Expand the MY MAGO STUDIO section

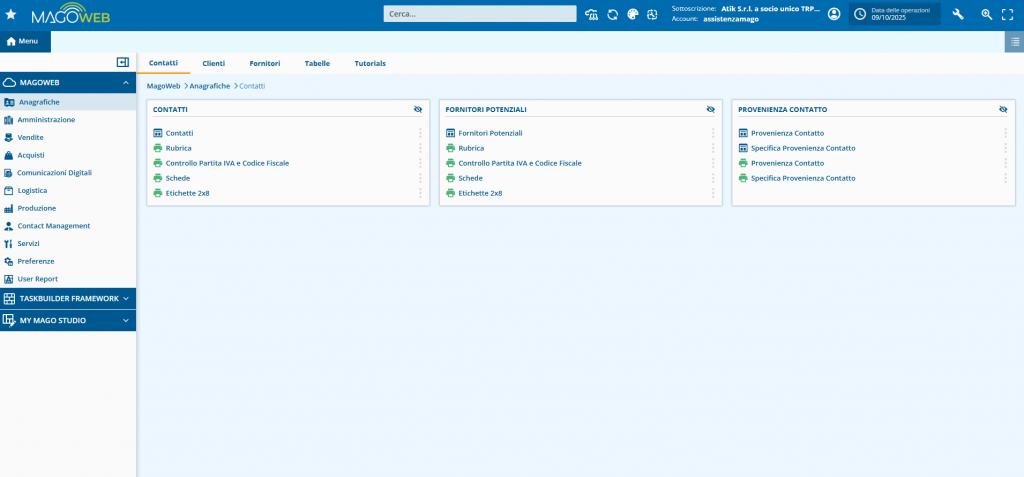(x=125, y=321)
